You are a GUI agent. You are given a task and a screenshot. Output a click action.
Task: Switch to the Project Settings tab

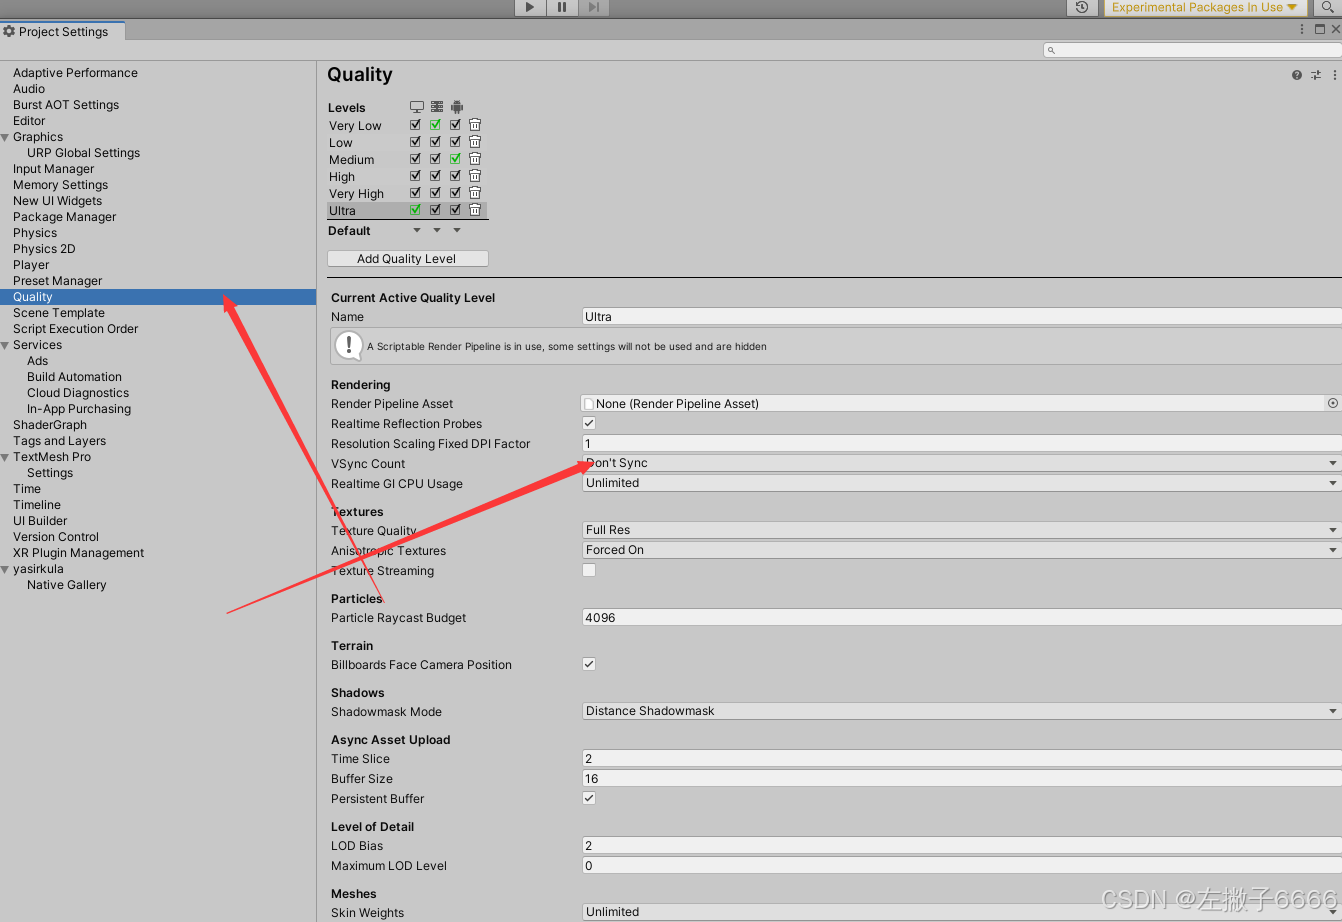pyautogui.click(x=62, y=31)
